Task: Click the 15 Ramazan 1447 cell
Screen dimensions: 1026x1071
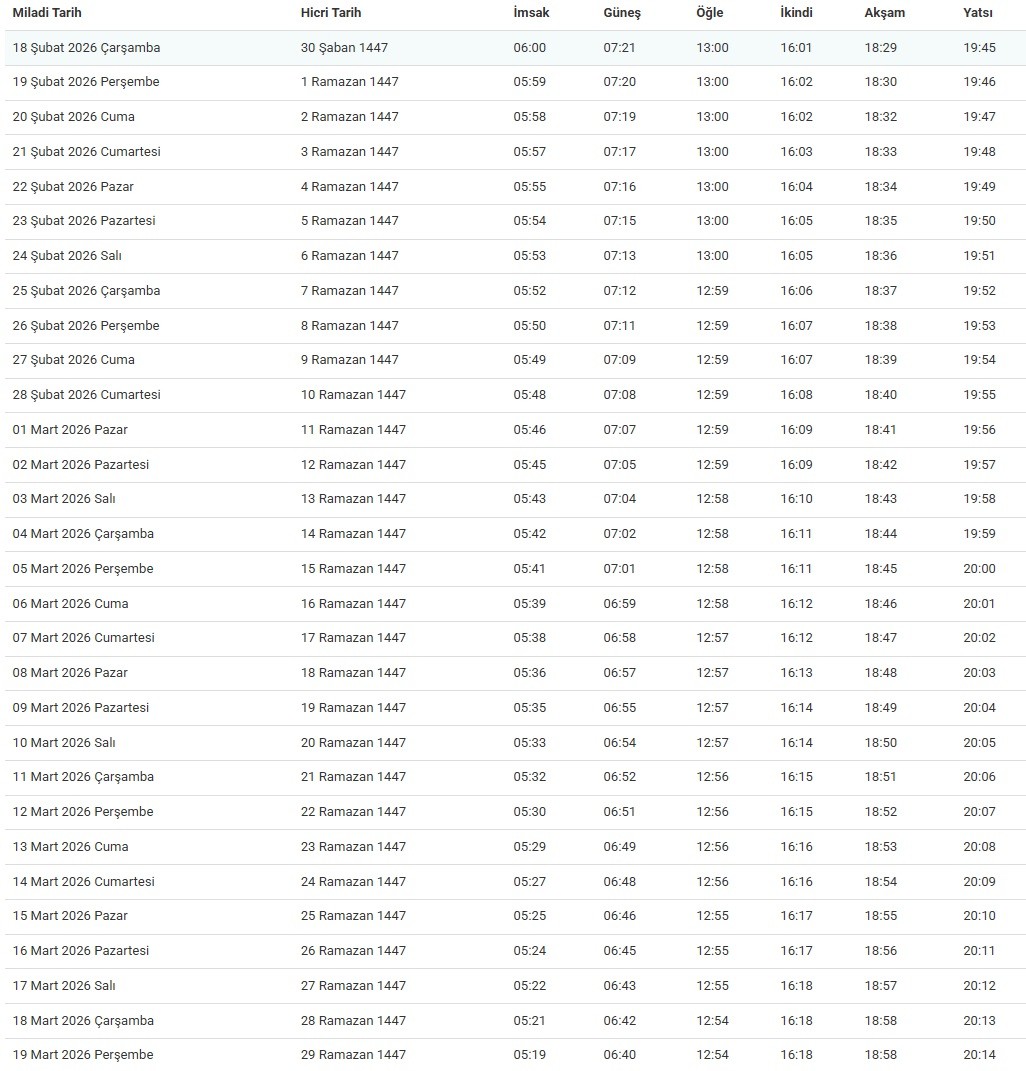Action: pyautogui.click(x=353, y=569)
